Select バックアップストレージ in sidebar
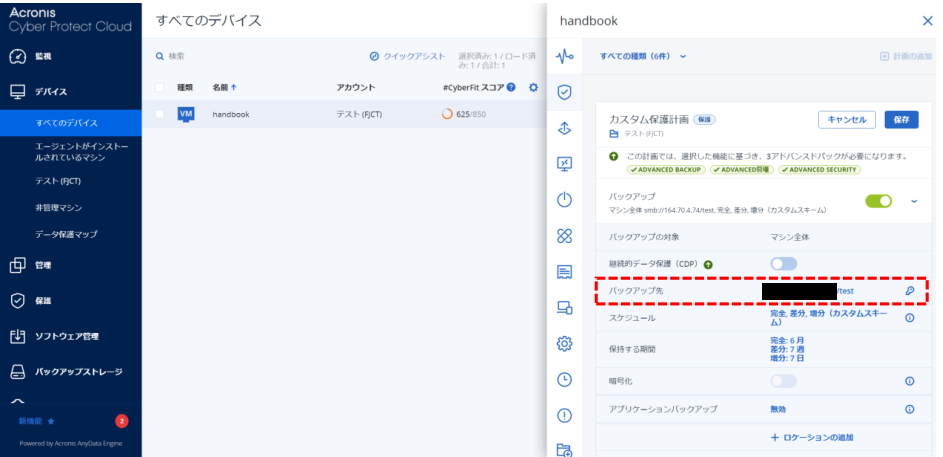Screen dimensions: 943x457 [x=78, y=371]
